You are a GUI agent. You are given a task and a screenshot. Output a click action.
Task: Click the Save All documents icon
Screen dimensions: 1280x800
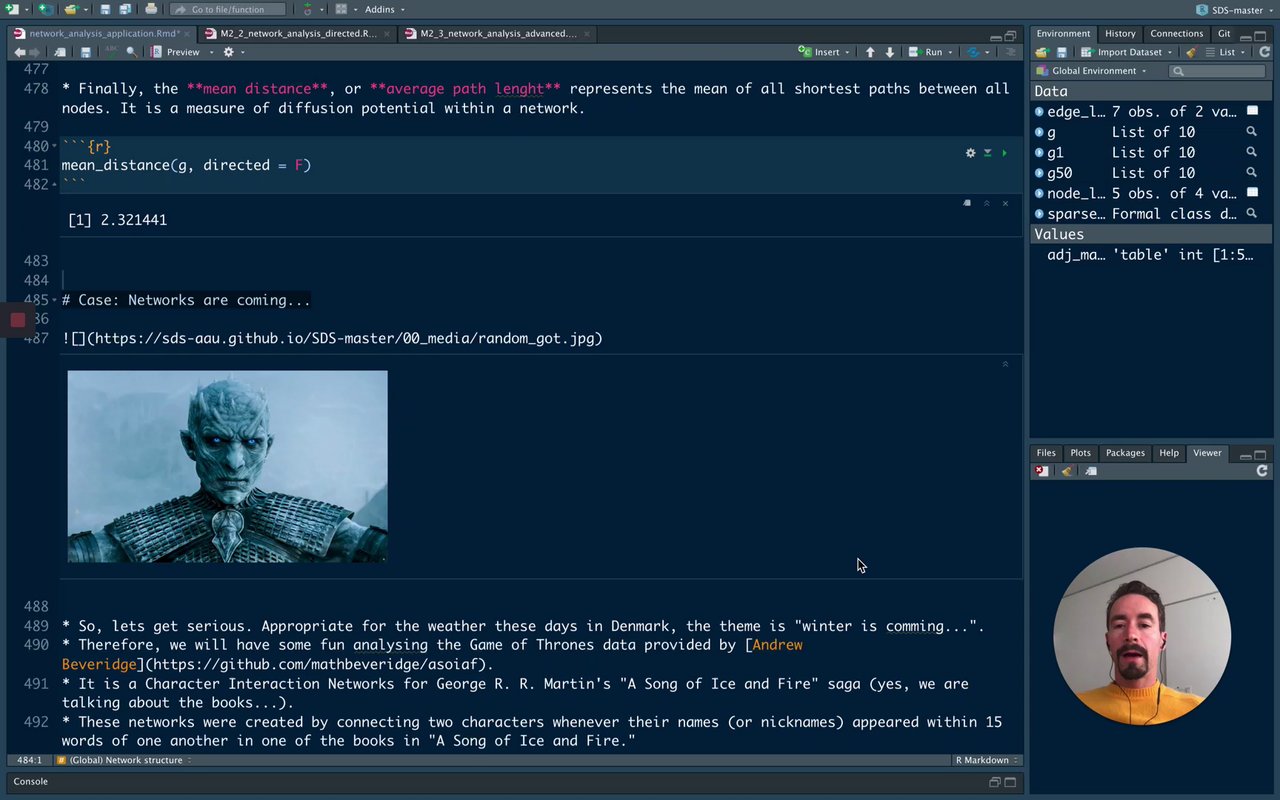coord(125,9)
